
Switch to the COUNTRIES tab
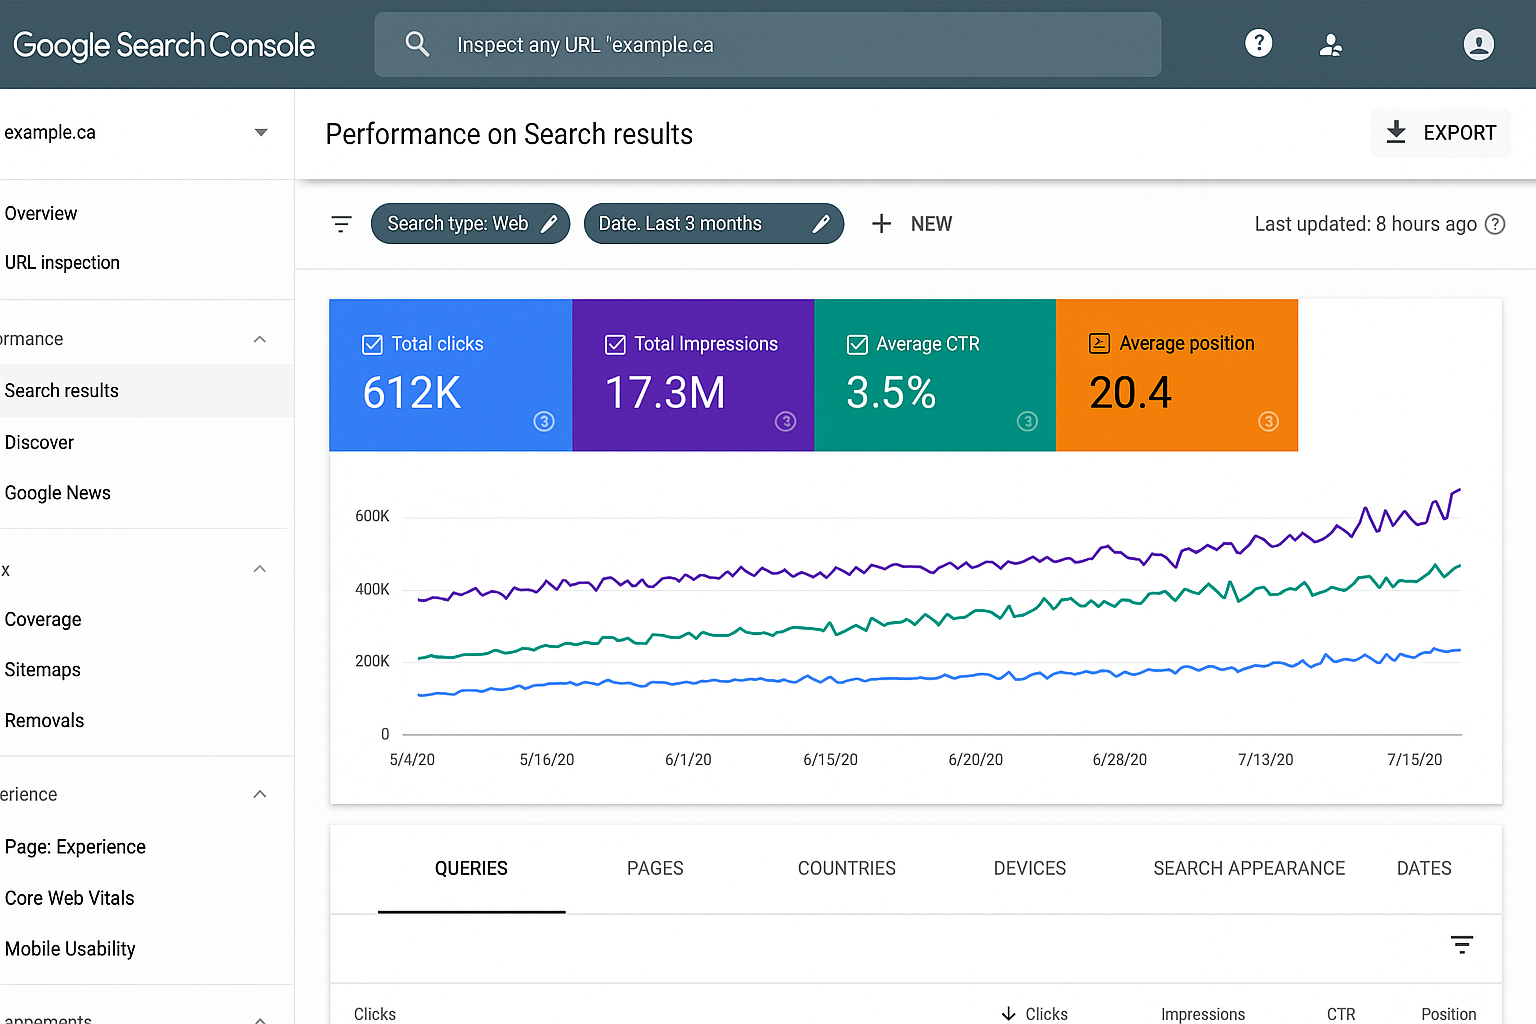[x=846, y=868]
